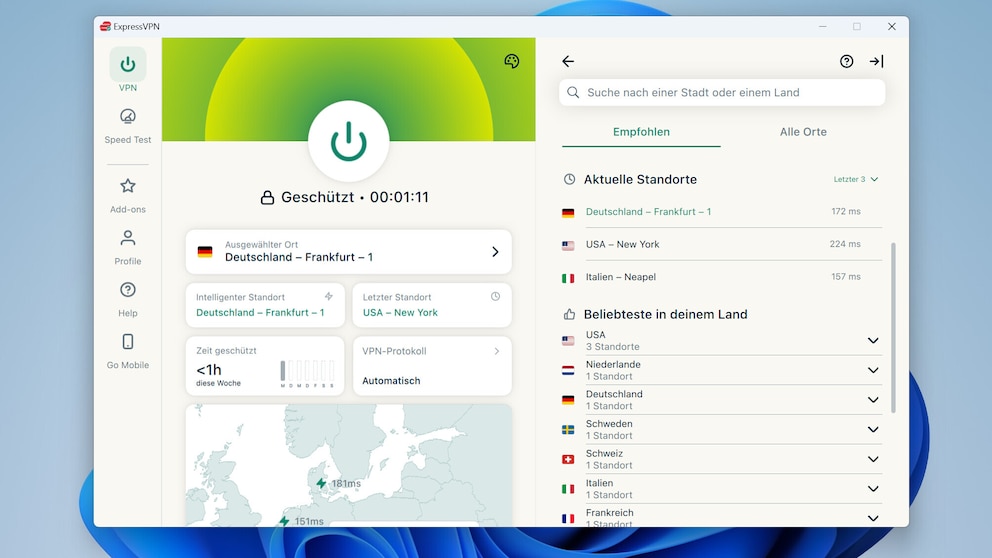Open the VPN-Protokoll settings card
Image resolution: width=992 pixels, height=558 pixels.
[431, 366]
